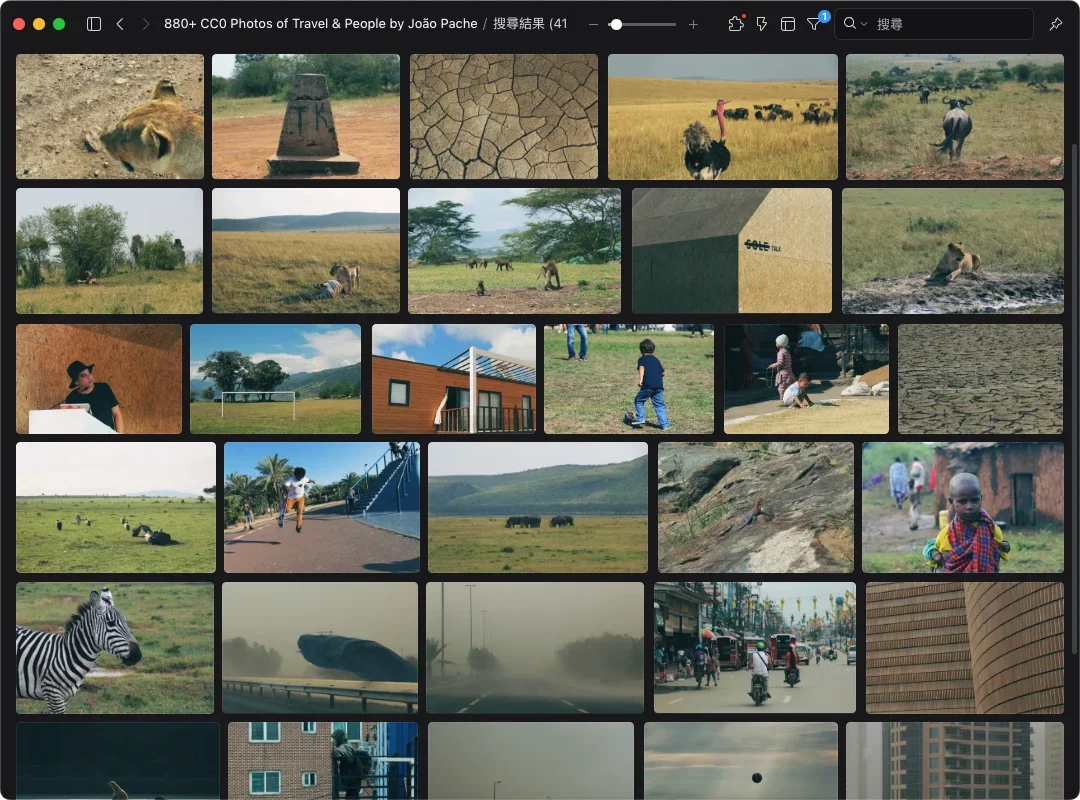The image size is (1080, 800).
Task: Decrease thumbnail size with minus icon
Action: point(593,24)
